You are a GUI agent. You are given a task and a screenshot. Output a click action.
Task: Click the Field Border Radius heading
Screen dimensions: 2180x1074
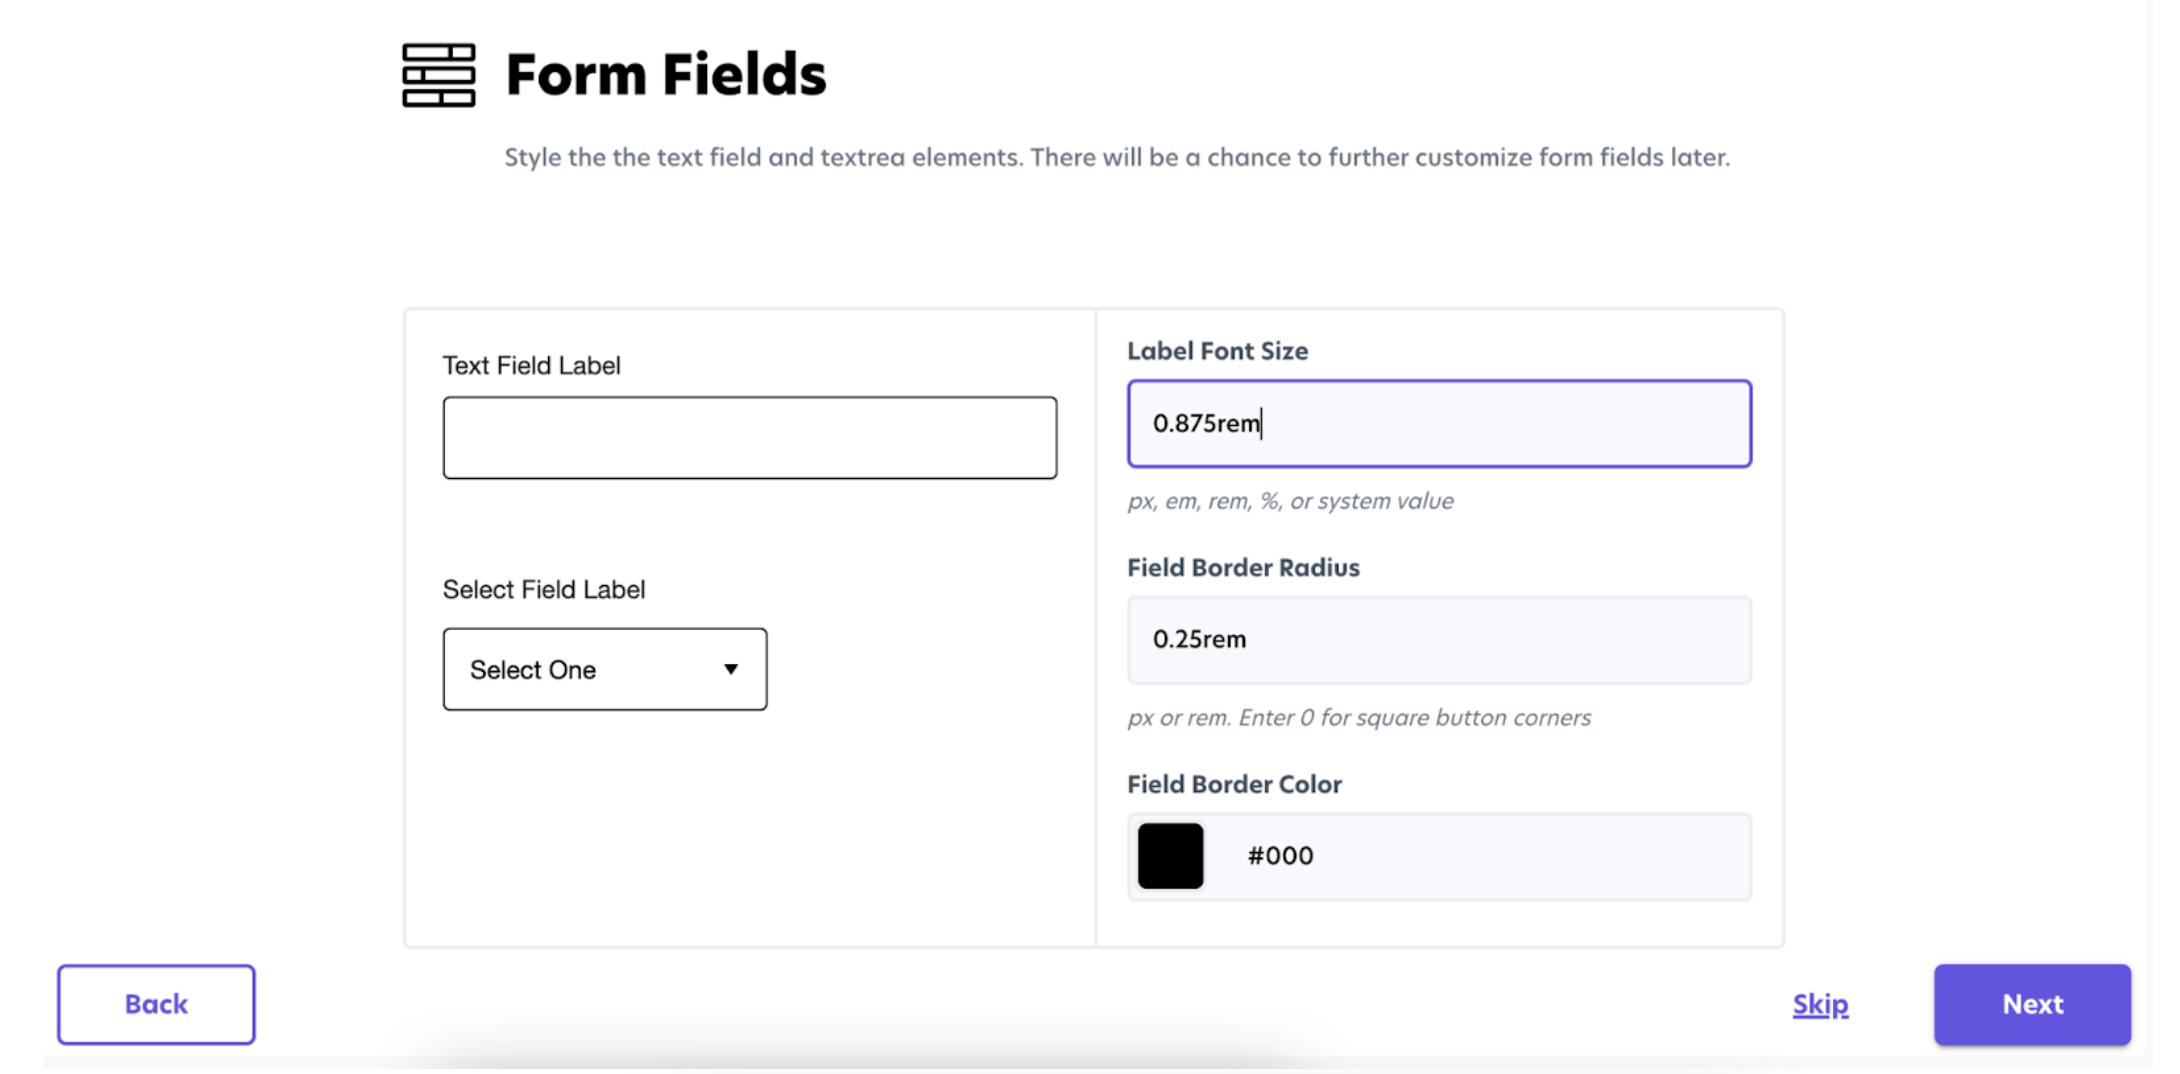[1243, 568]
